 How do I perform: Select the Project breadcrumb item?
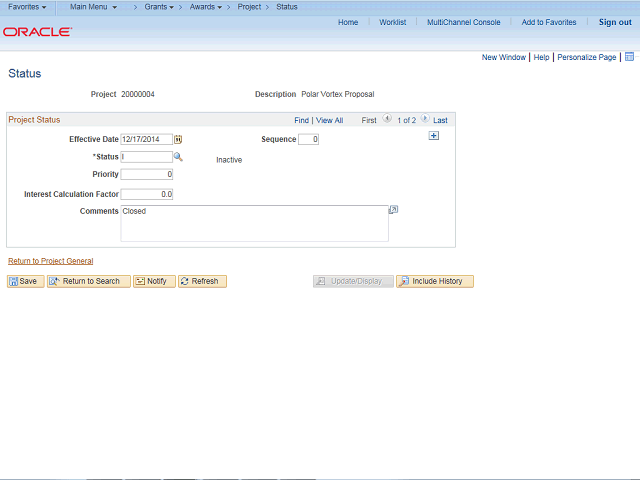[x=249, y=7]
